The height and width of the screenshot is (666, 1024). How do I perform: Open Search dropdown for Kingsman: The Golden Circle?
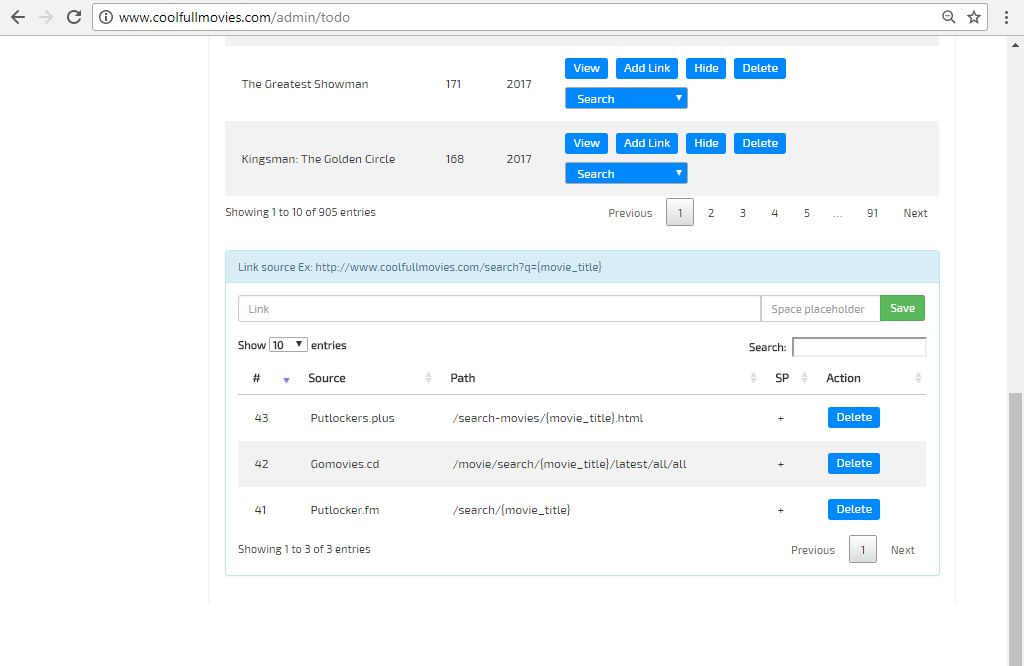[626, 173]
